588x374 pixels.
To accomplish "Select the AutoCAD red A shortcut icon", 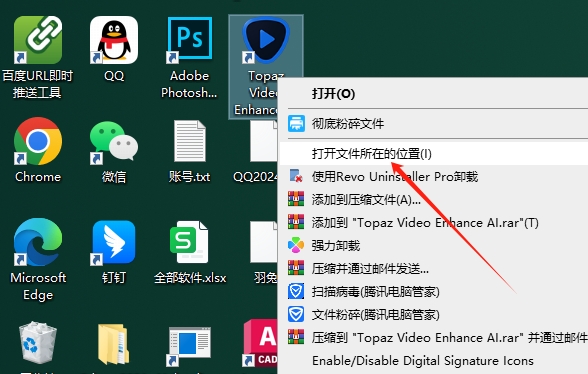I will 260,343.
